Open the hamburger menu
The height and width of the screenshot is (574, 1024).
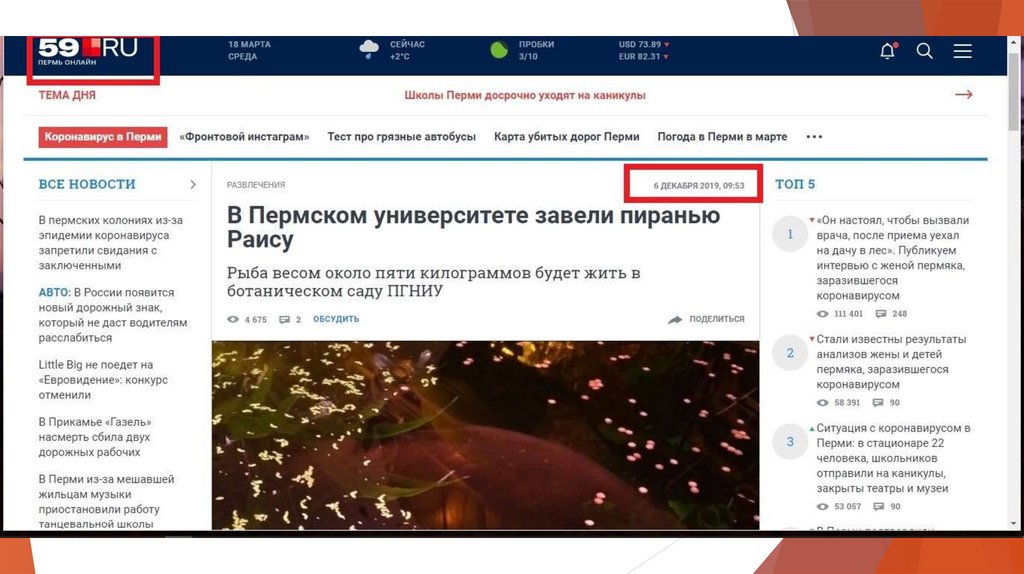[x=962, y=51]
